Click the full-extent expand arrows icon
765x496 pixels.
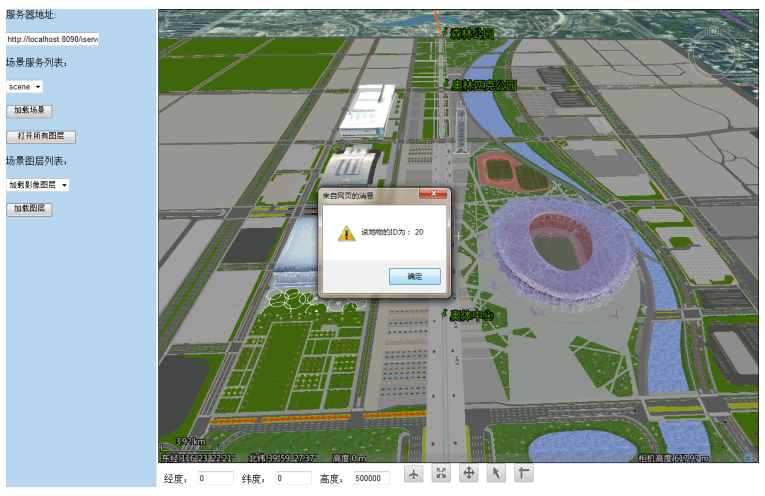(441, 474)
